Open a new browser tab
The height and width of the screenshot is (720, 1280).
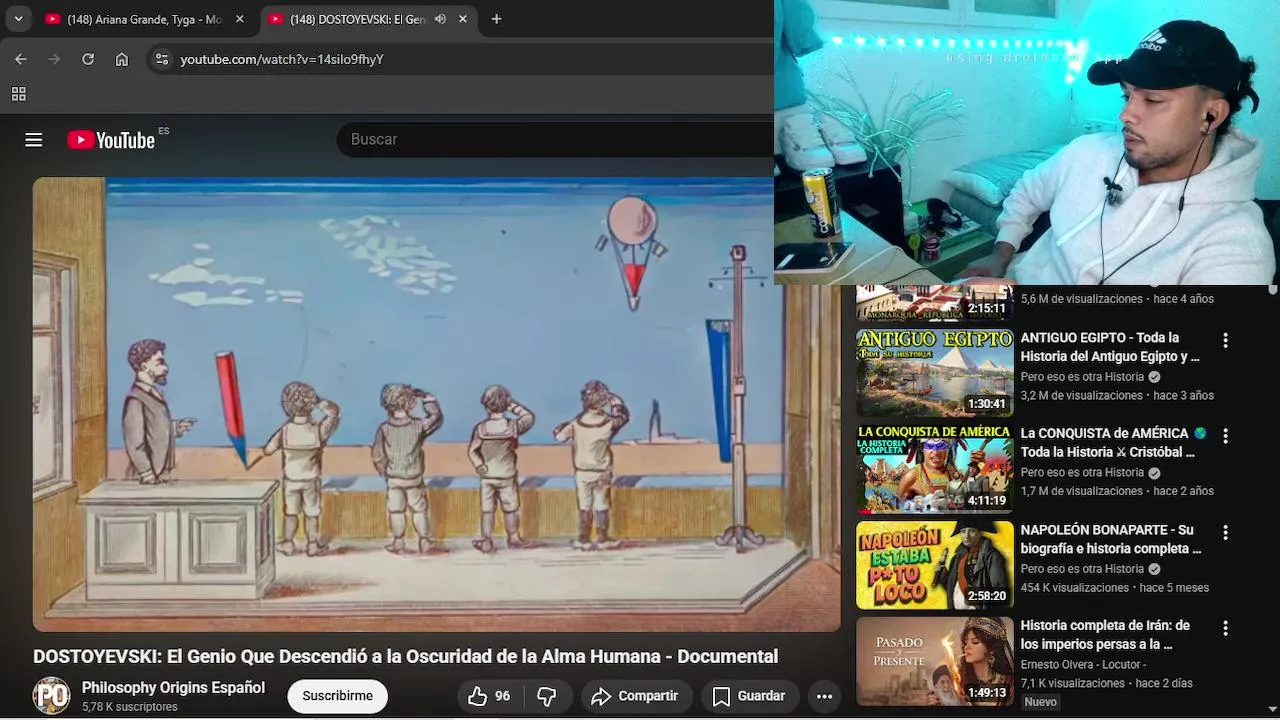click(x=496, y=19)
